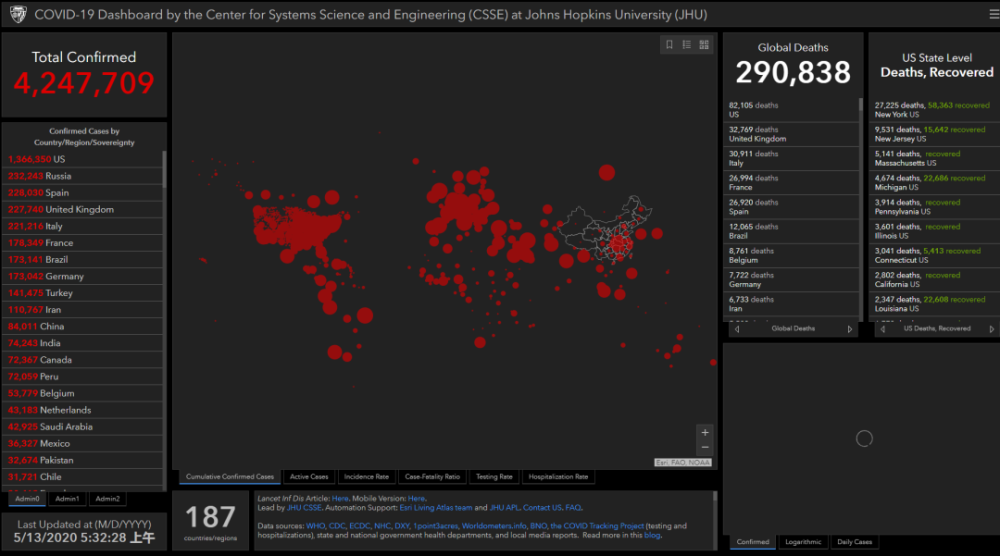Open the map legend list icon

click(x=687, y=45)
